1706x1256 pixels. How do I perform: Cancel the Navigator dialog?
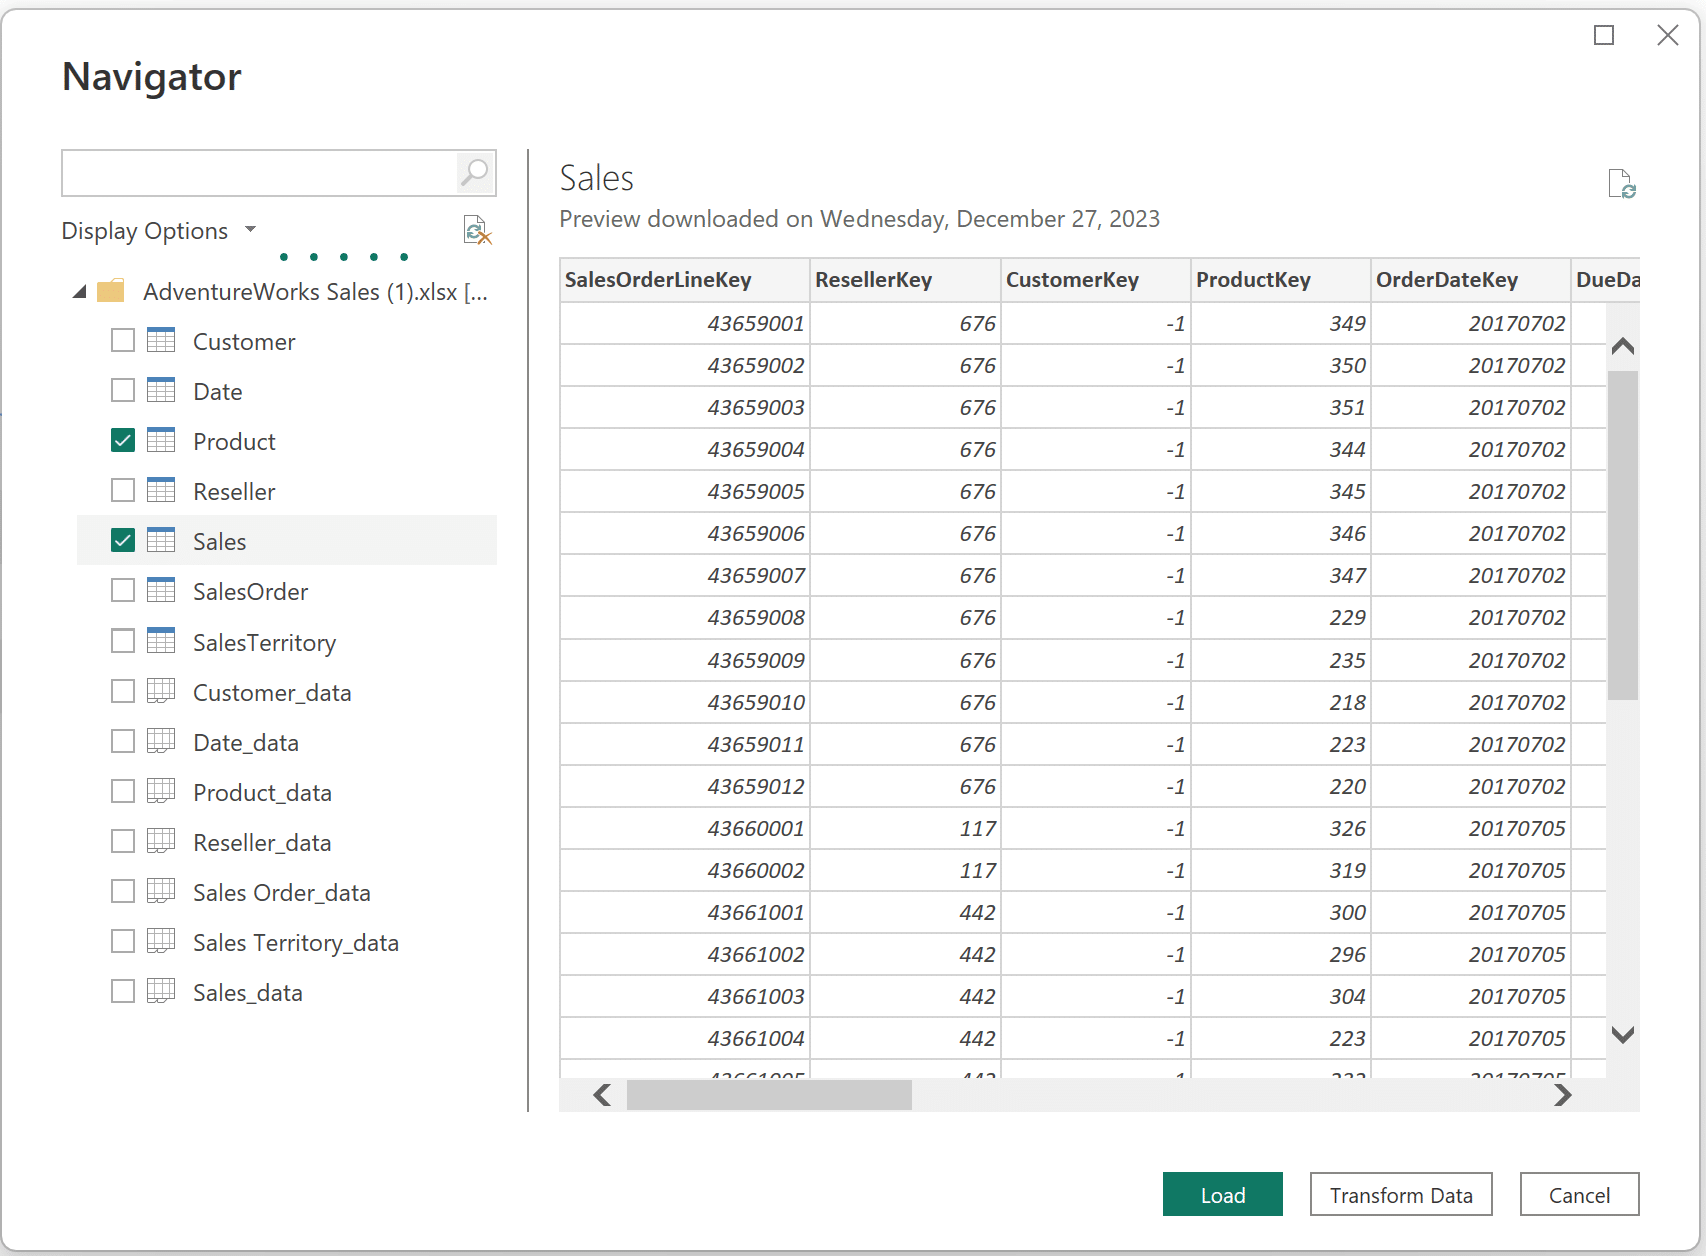click(1579, 1194)
